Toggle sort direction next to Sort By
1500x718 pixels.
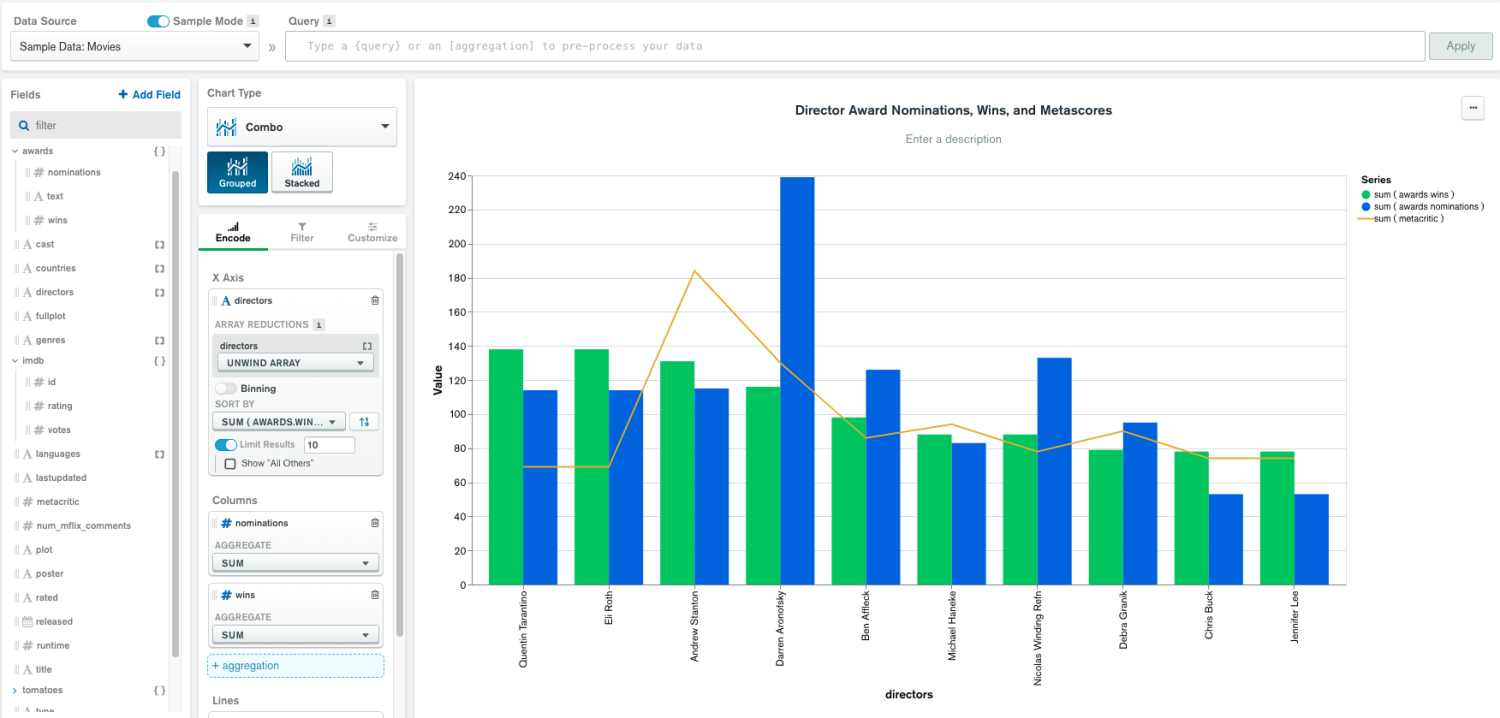pyautogui.click(x=365, y=422)
